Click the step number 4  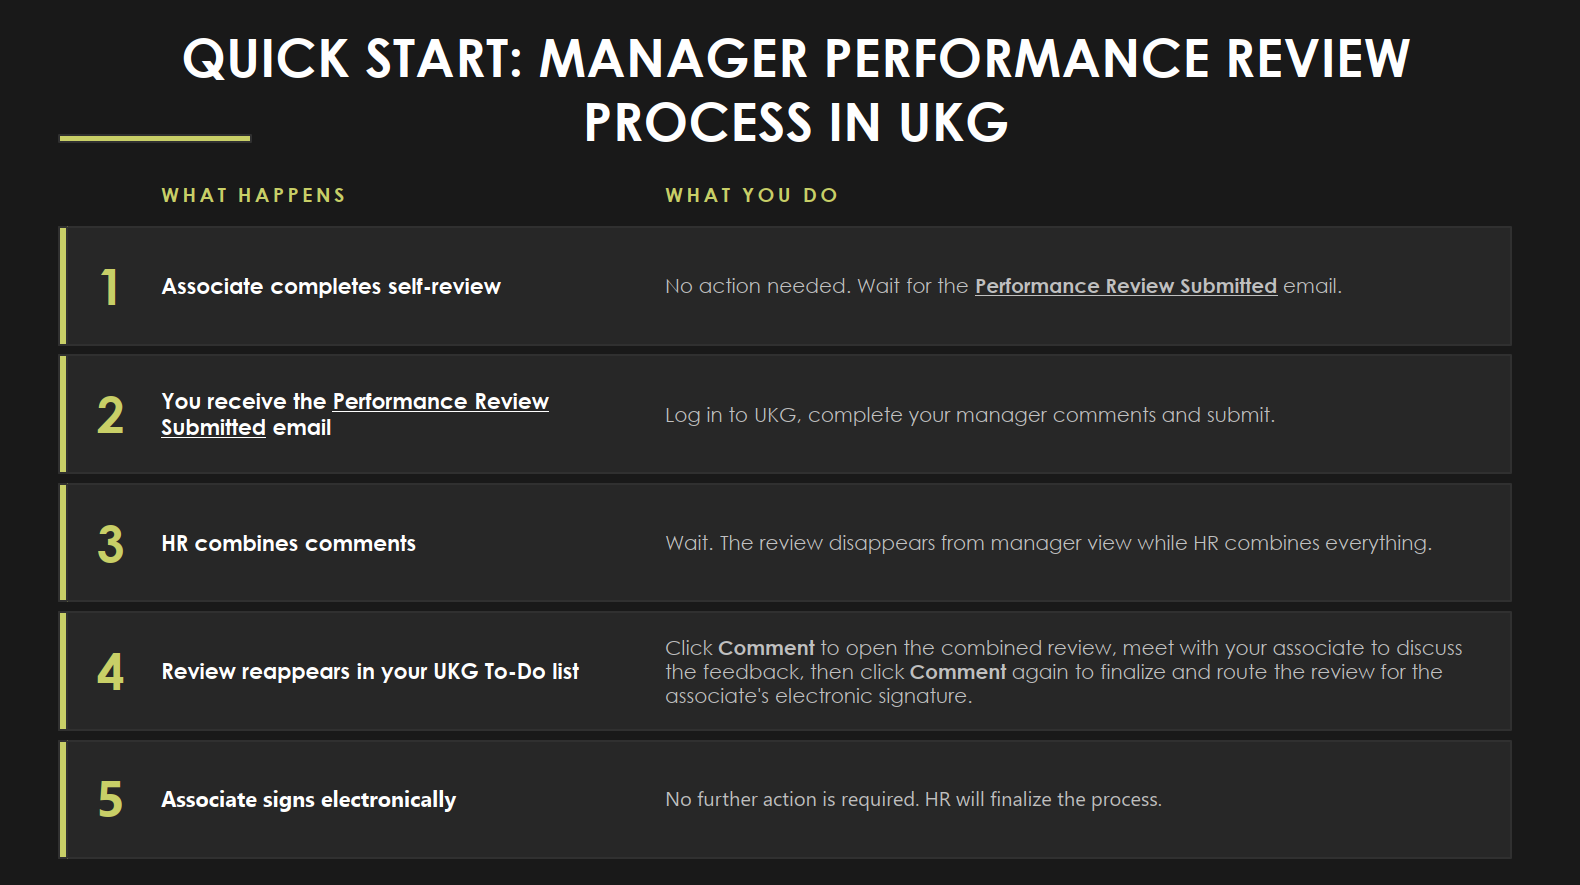coord(110,672)
